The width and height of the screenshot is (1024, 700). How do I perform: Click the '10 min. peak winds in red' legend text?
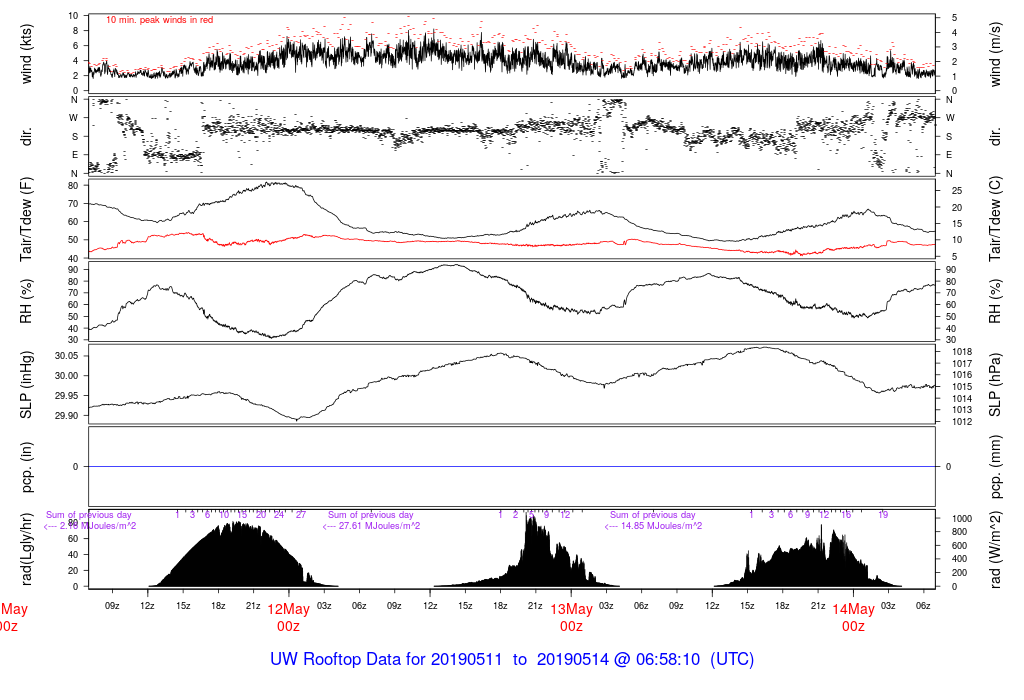(x=159, y=20)
